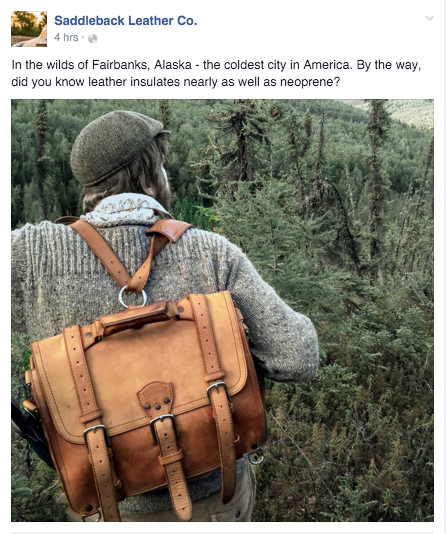Open the photo of the leather backpack
The width and height of the screenshot is (446, 534).
pos(222,310)
